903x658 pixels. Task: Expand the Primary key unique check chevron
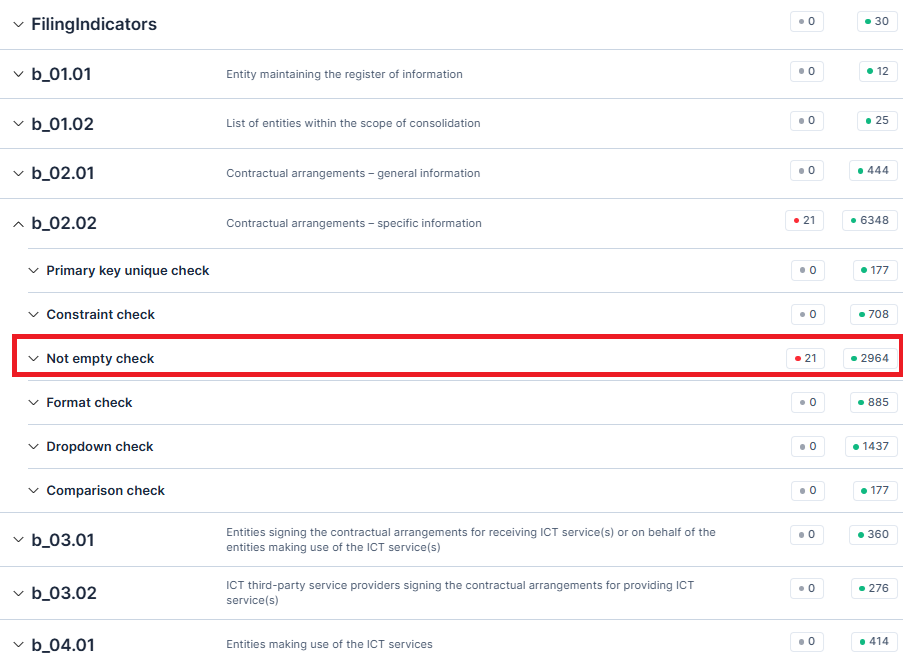click(33, 271)
